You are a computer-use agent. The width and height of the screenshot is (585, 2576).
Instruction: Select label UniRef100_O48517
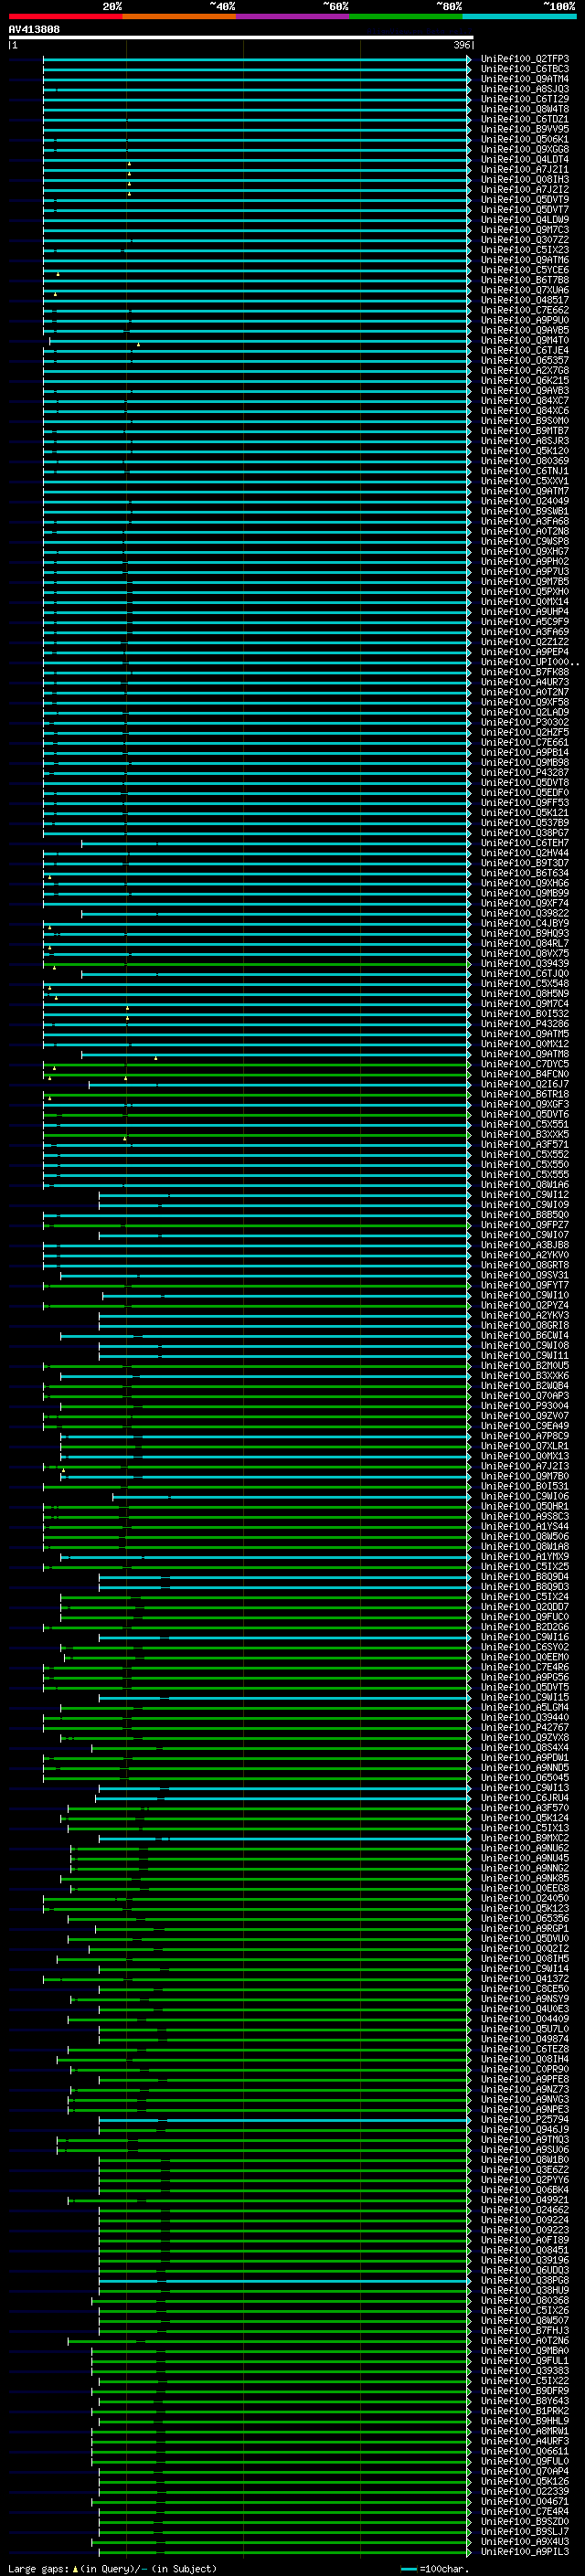525,300
